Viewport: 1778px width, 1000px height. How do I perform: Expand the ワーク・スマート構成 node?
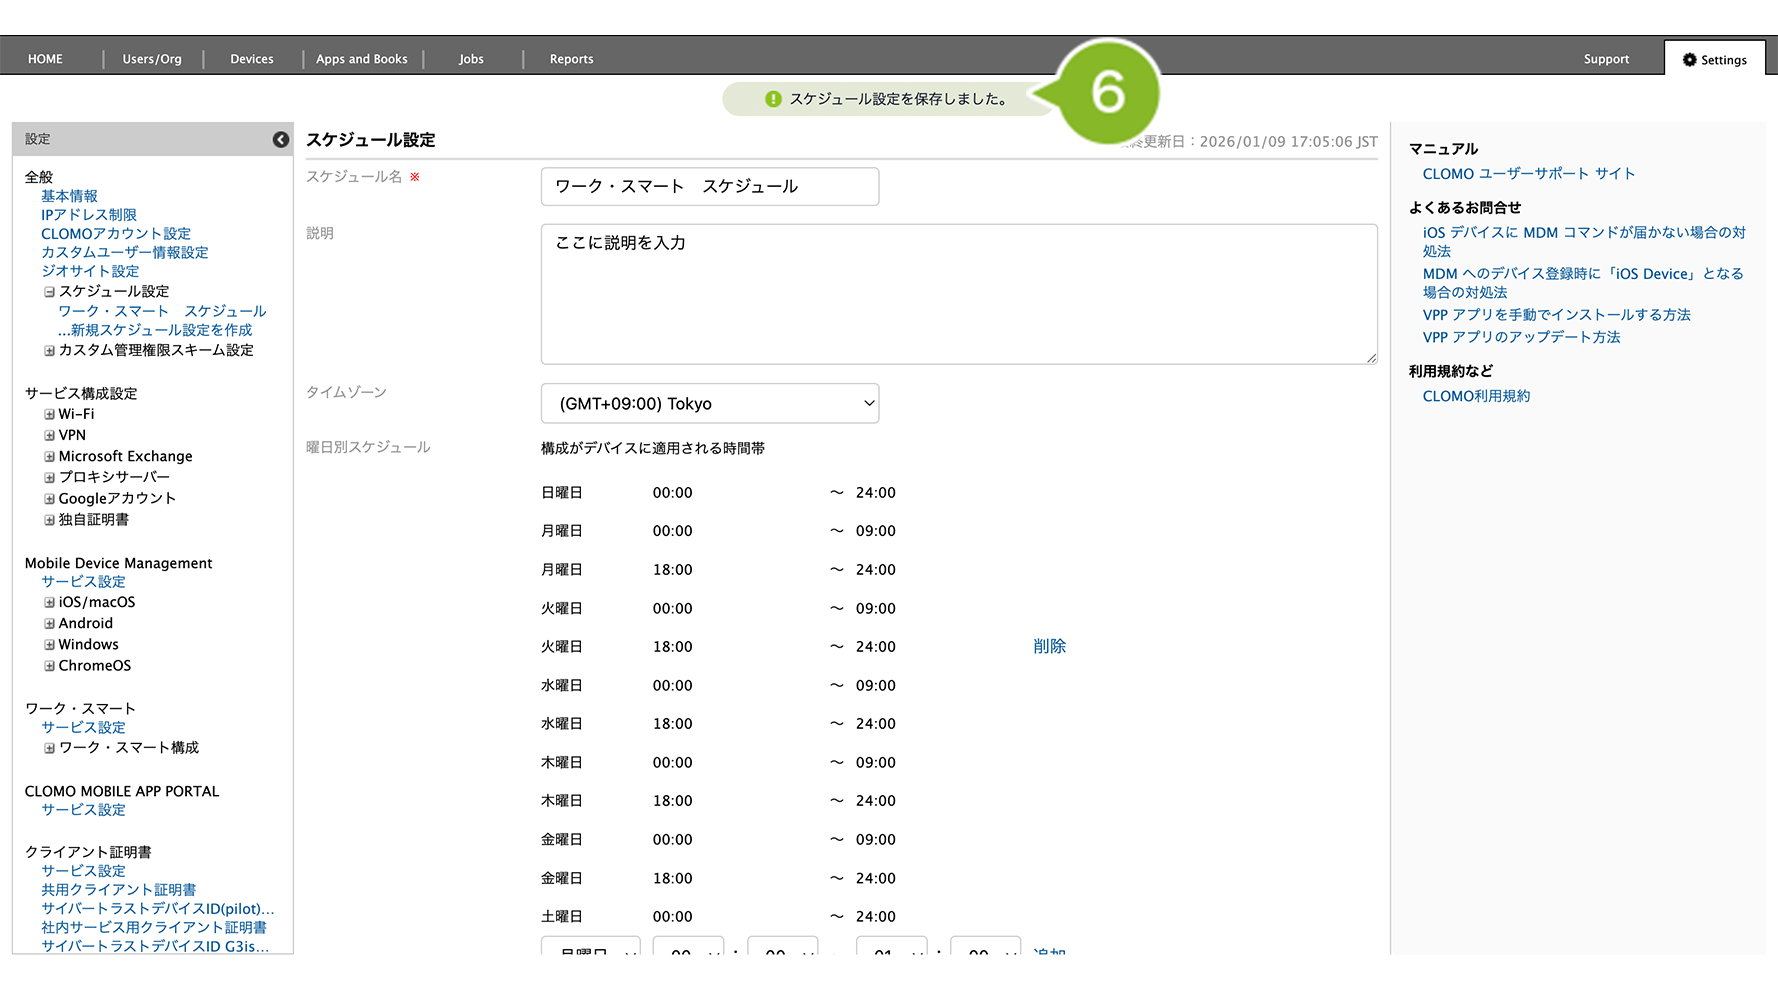pyautogui.click(x=49, y=748)
